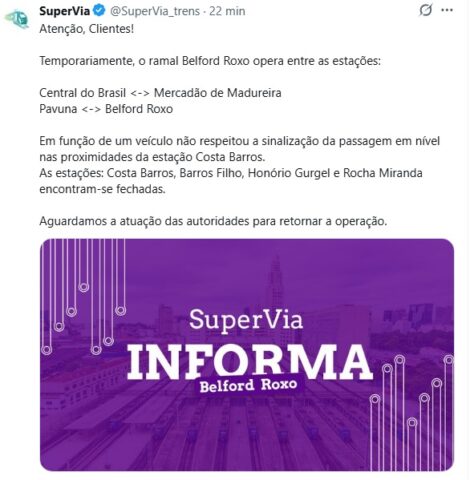The height and width of the screenshot is (480, 474).
Task: Click the sentence starting 'Temporariamente, o ramal'
Action: 210,61
